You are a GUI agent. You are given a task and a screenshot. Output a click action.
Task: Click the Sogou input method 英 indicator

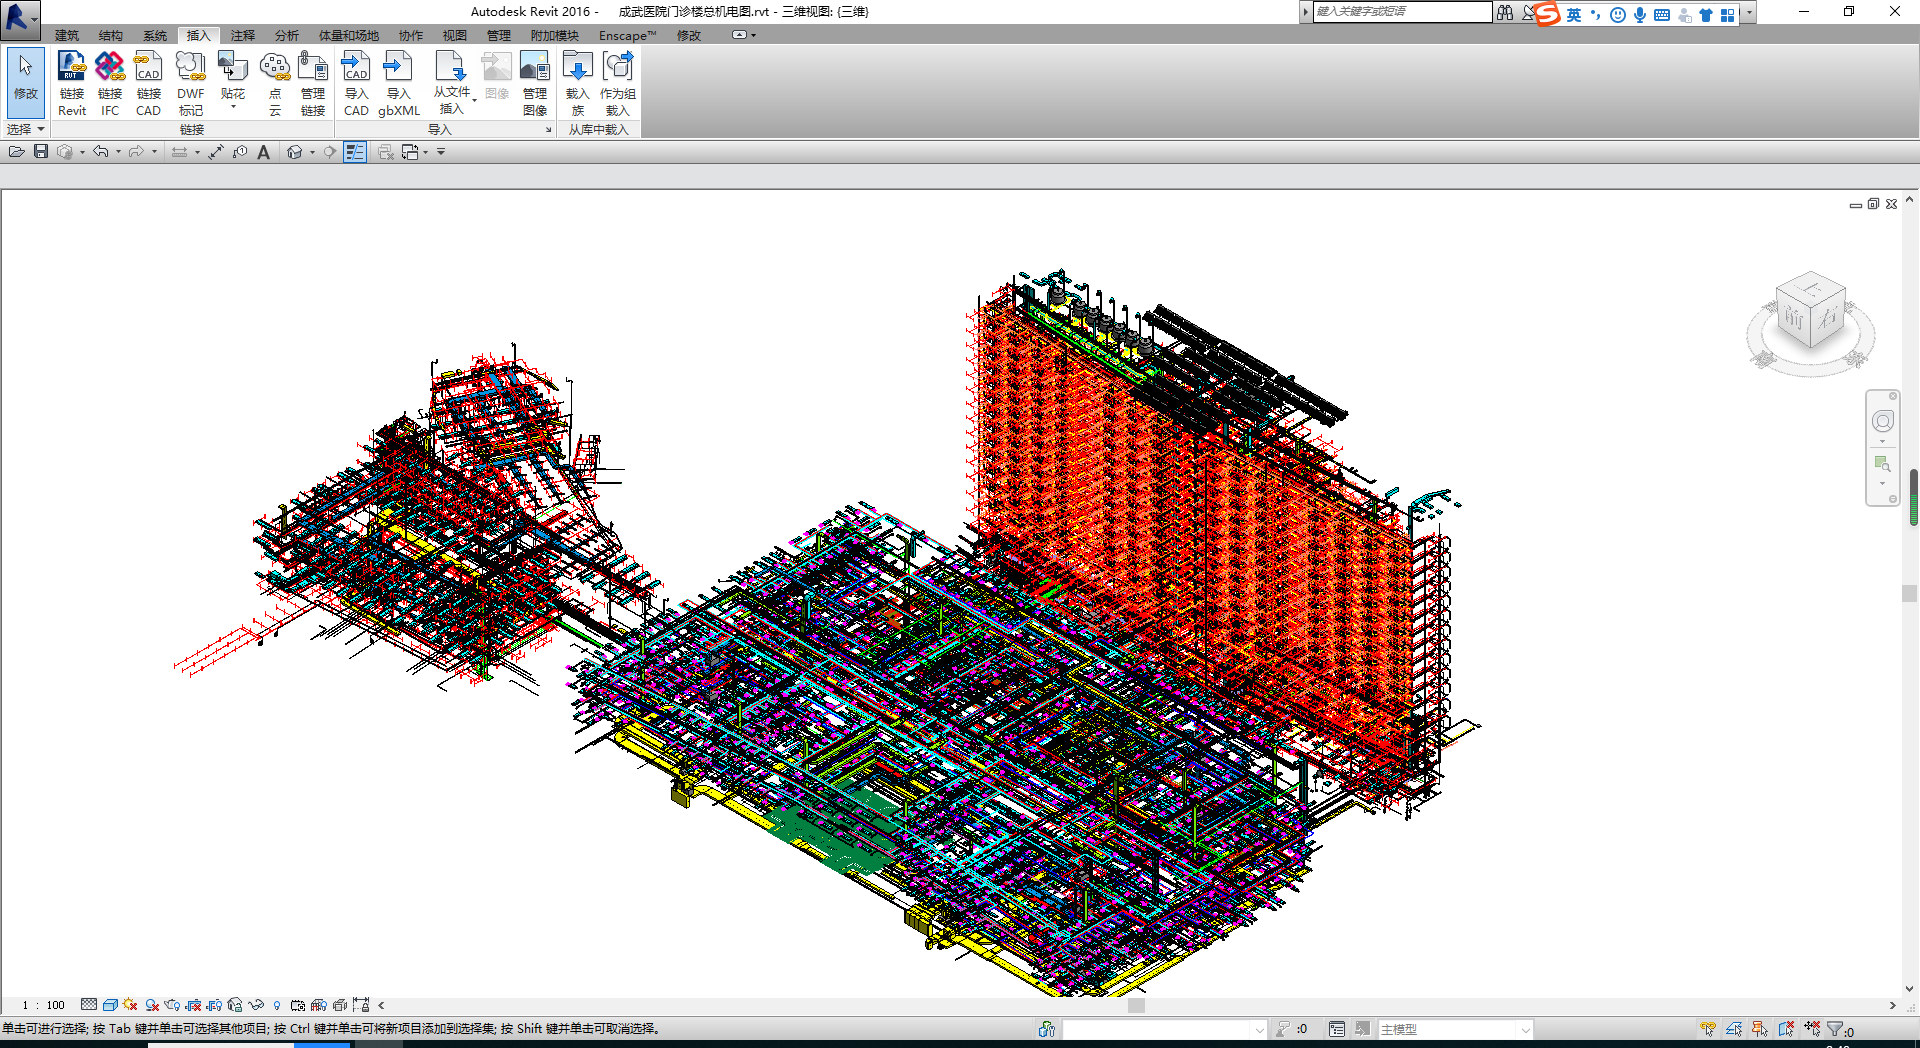(1574, 14)
